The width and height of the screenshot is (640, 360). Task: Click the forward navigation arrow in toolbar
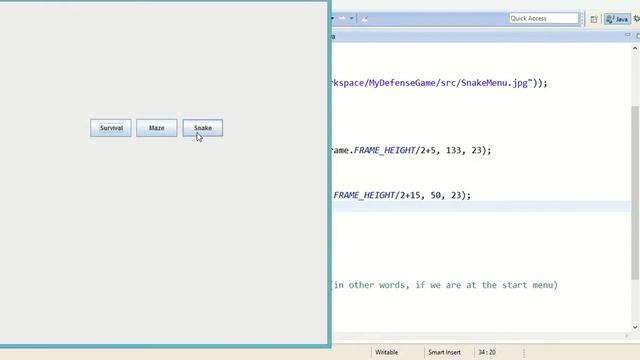(x=342, y=18)
